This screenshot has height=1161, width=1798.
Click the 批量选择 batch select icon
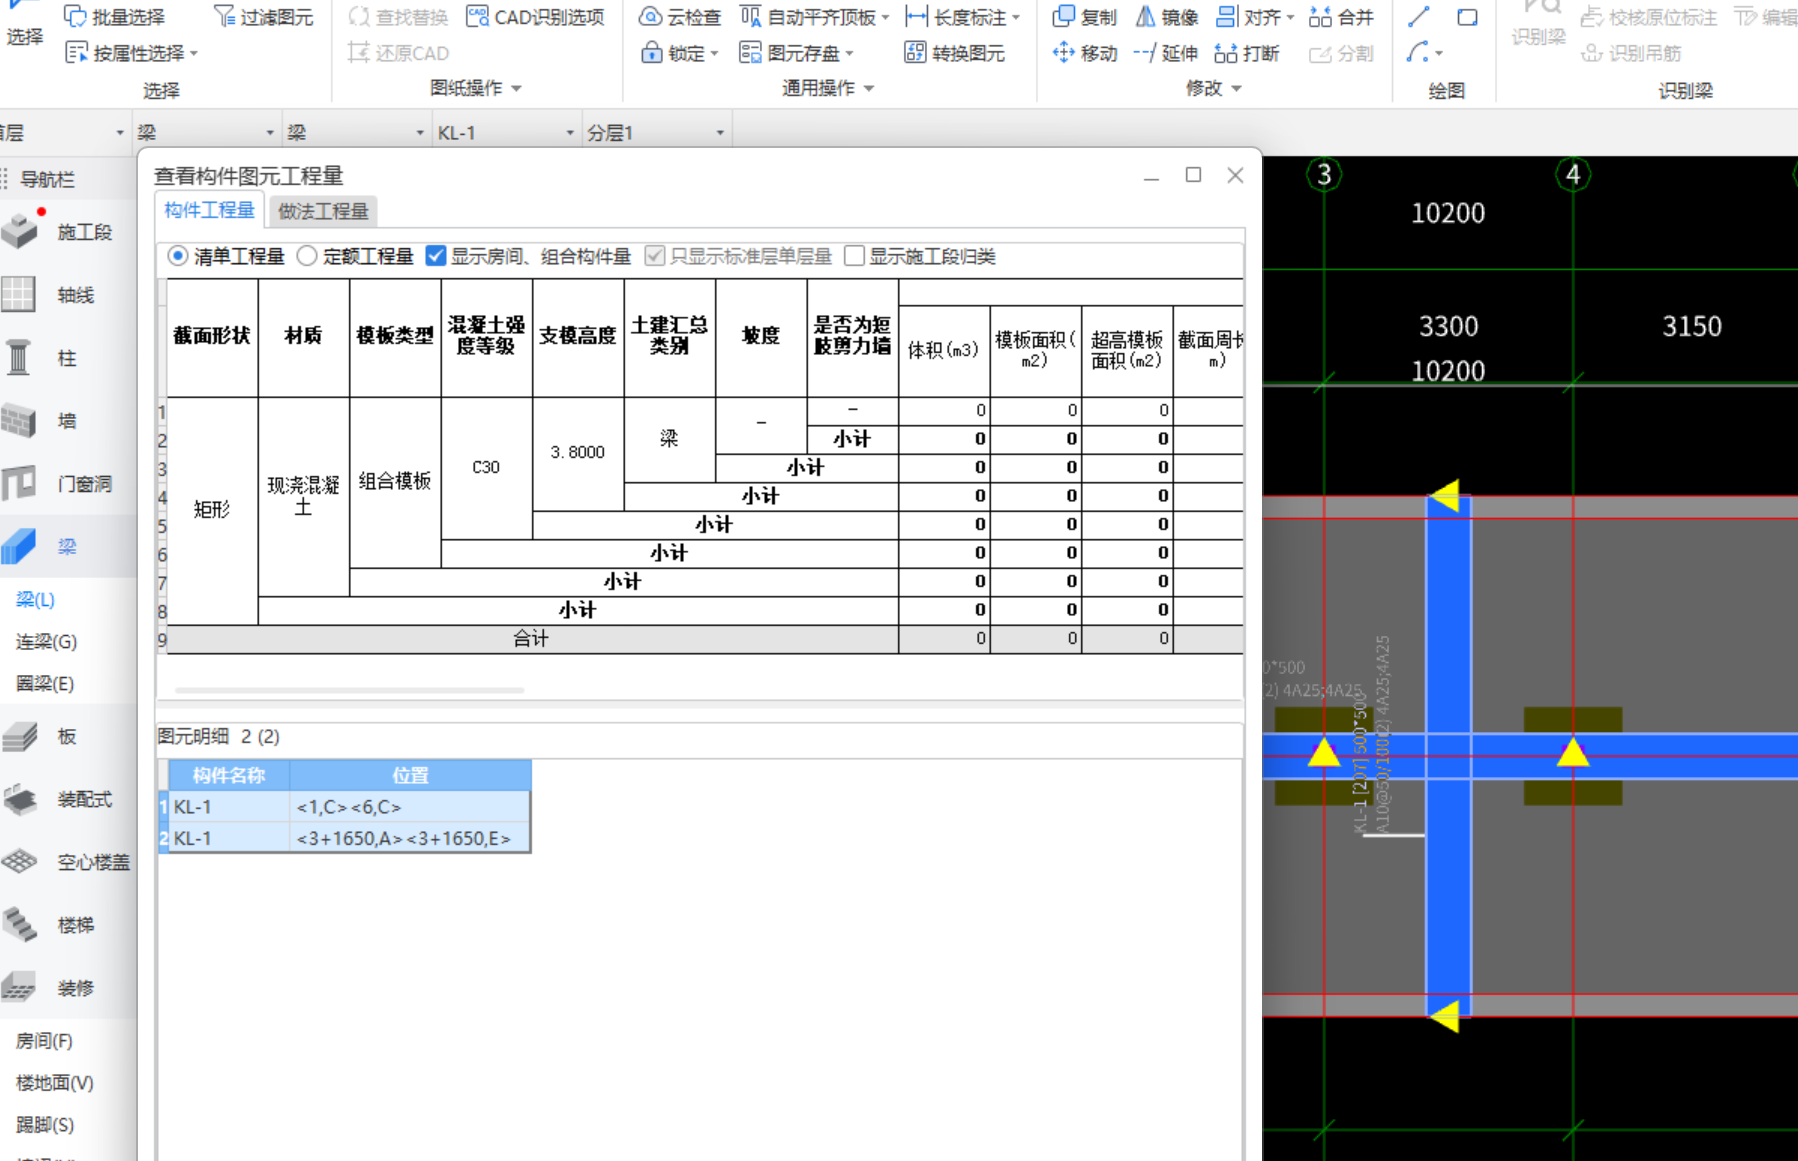tap(75, 16)
